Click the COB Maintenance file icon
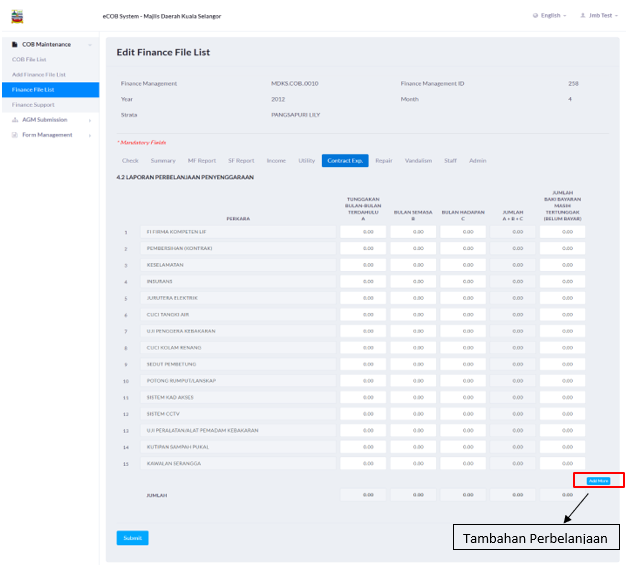Viewport: 634px width, 565px height. point(14,45)
